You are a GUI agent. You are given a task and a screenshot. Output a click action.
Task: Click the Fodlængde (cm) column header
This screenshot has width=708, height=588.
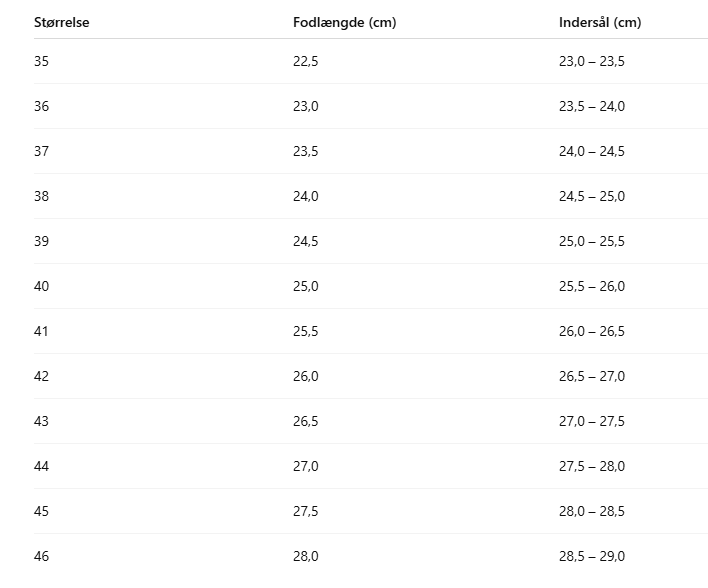[344, 23]
